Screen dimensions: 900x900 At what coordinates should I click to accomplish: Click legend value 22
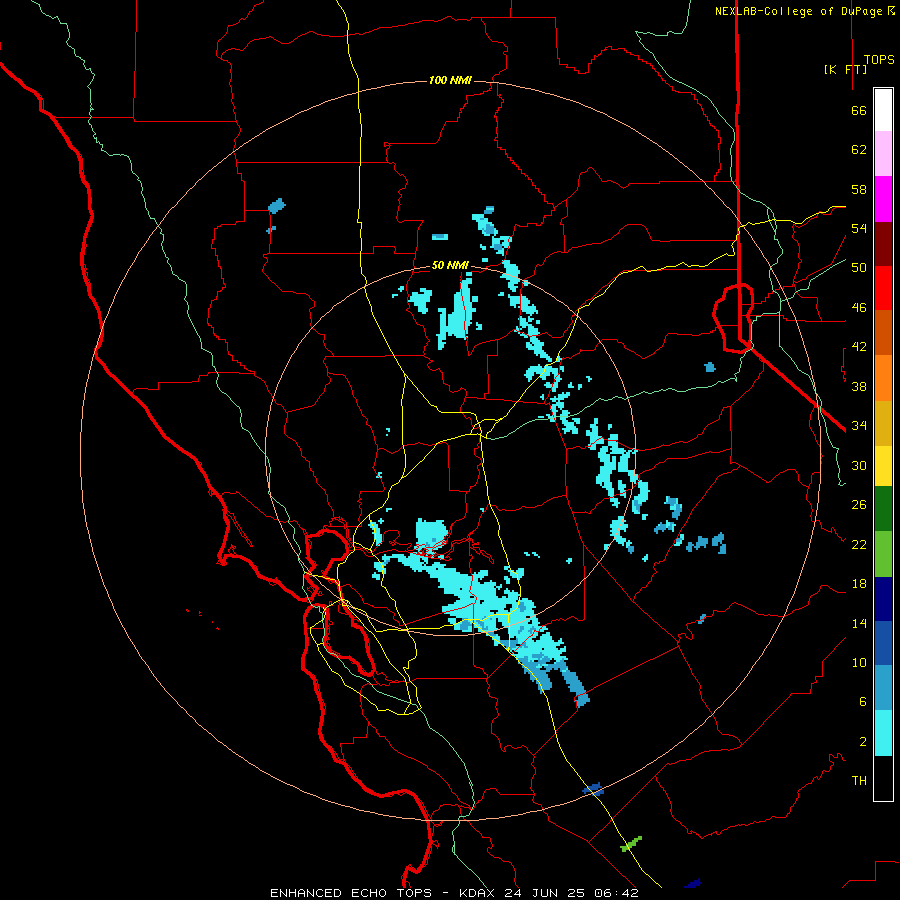click(859, 544)
